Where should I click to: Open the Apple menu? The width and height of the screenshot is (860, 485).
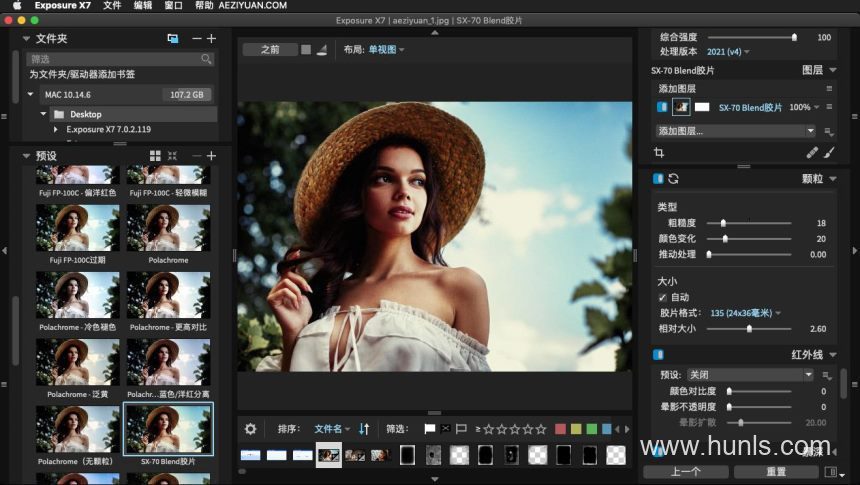click(x=17, y=5)
